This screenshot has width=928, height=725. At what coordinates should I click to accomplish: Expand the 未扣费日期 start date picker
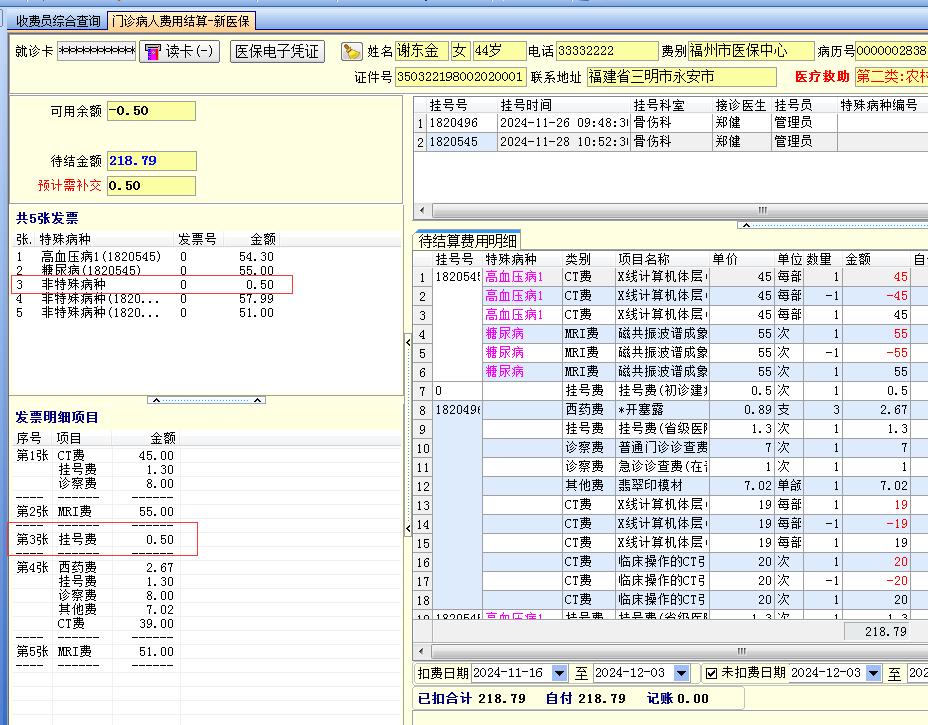(x=873, y=673)
